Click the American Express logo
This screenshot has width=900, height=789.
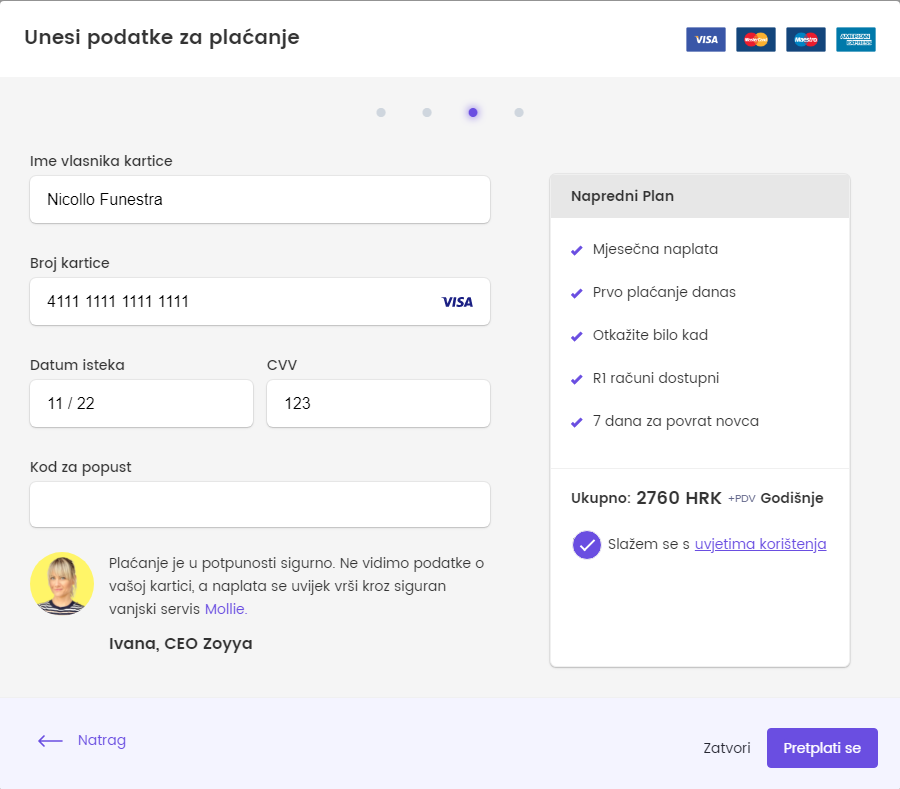coord(856,39)
